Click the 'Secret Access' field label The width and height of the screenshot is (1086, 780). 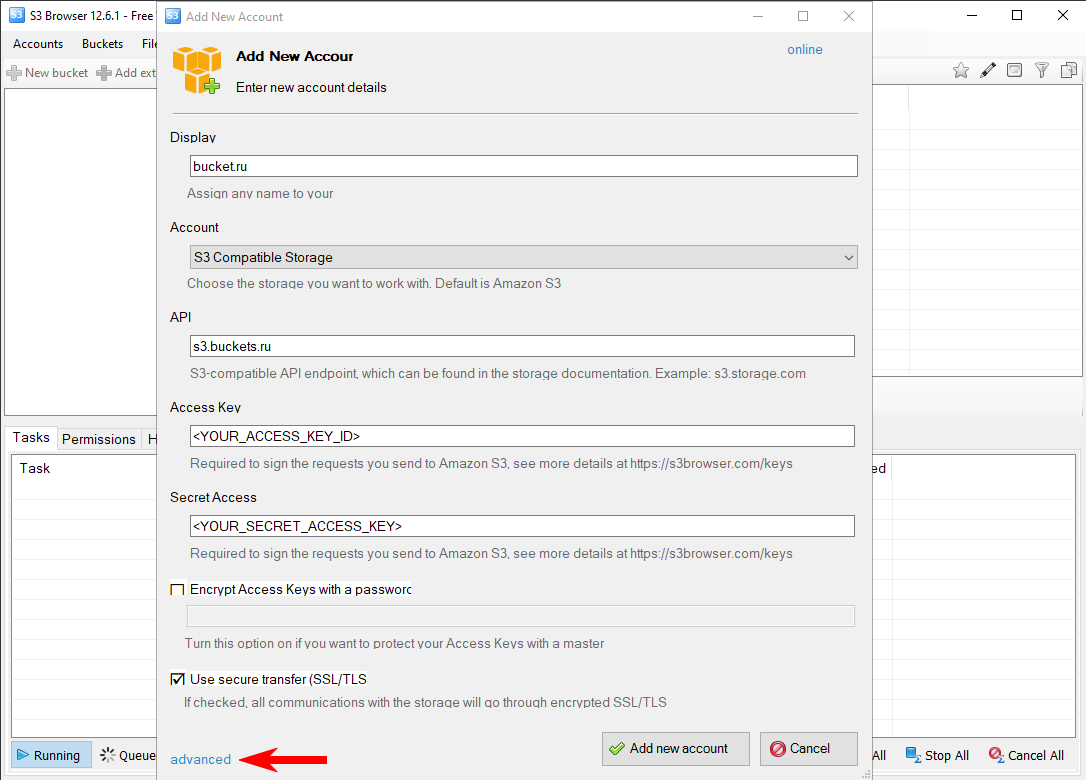(213, 497)
